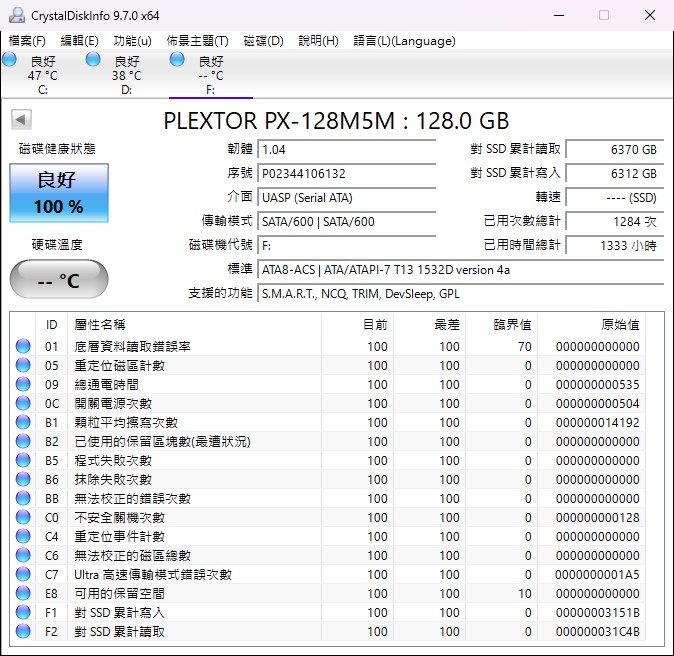Image resolution: width=674 pixels, height=656 pixels.
Task: Click threshold value 70 in row 01
Action: point(525,346)
